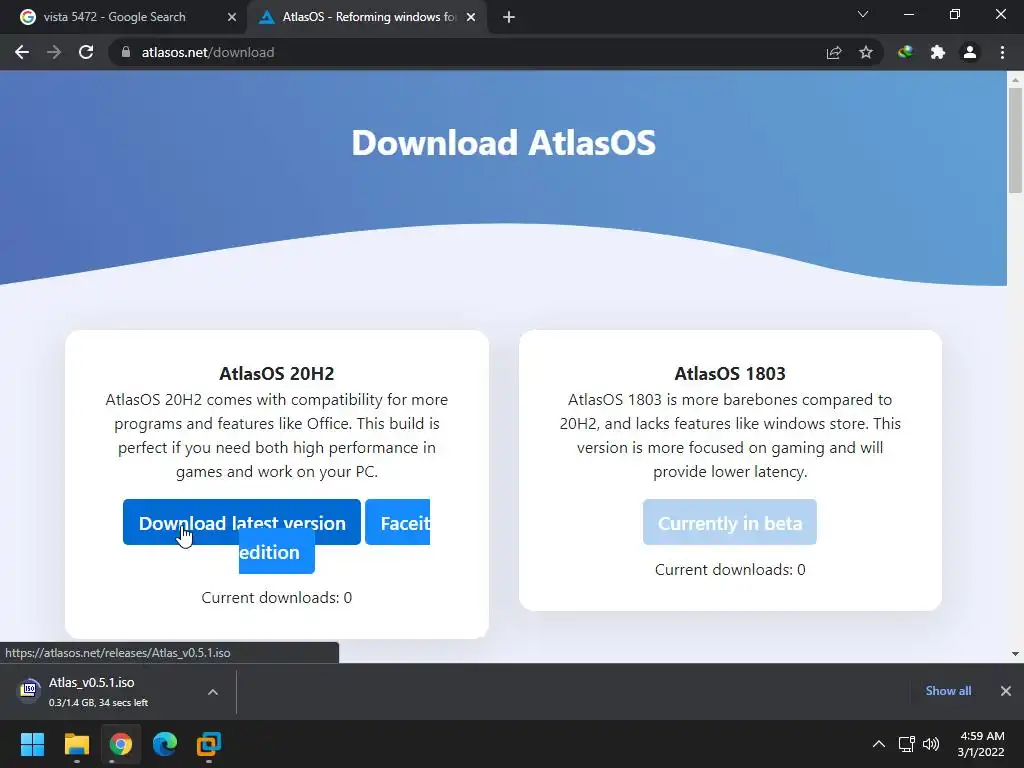Close the downloads bar
The image size is (1024, 768).
tap(1006, 691)
